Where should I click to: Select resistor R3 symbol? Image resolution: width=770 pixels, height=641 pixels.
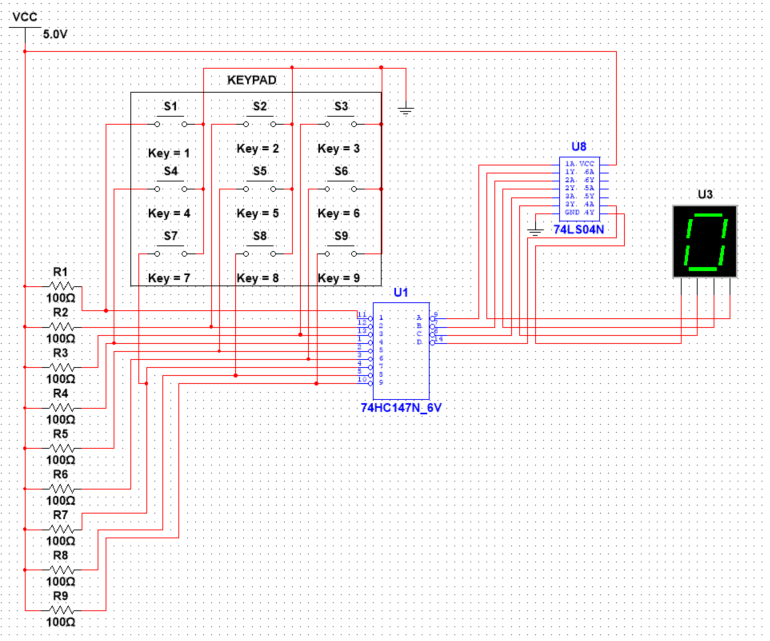[x=61, y=367]
